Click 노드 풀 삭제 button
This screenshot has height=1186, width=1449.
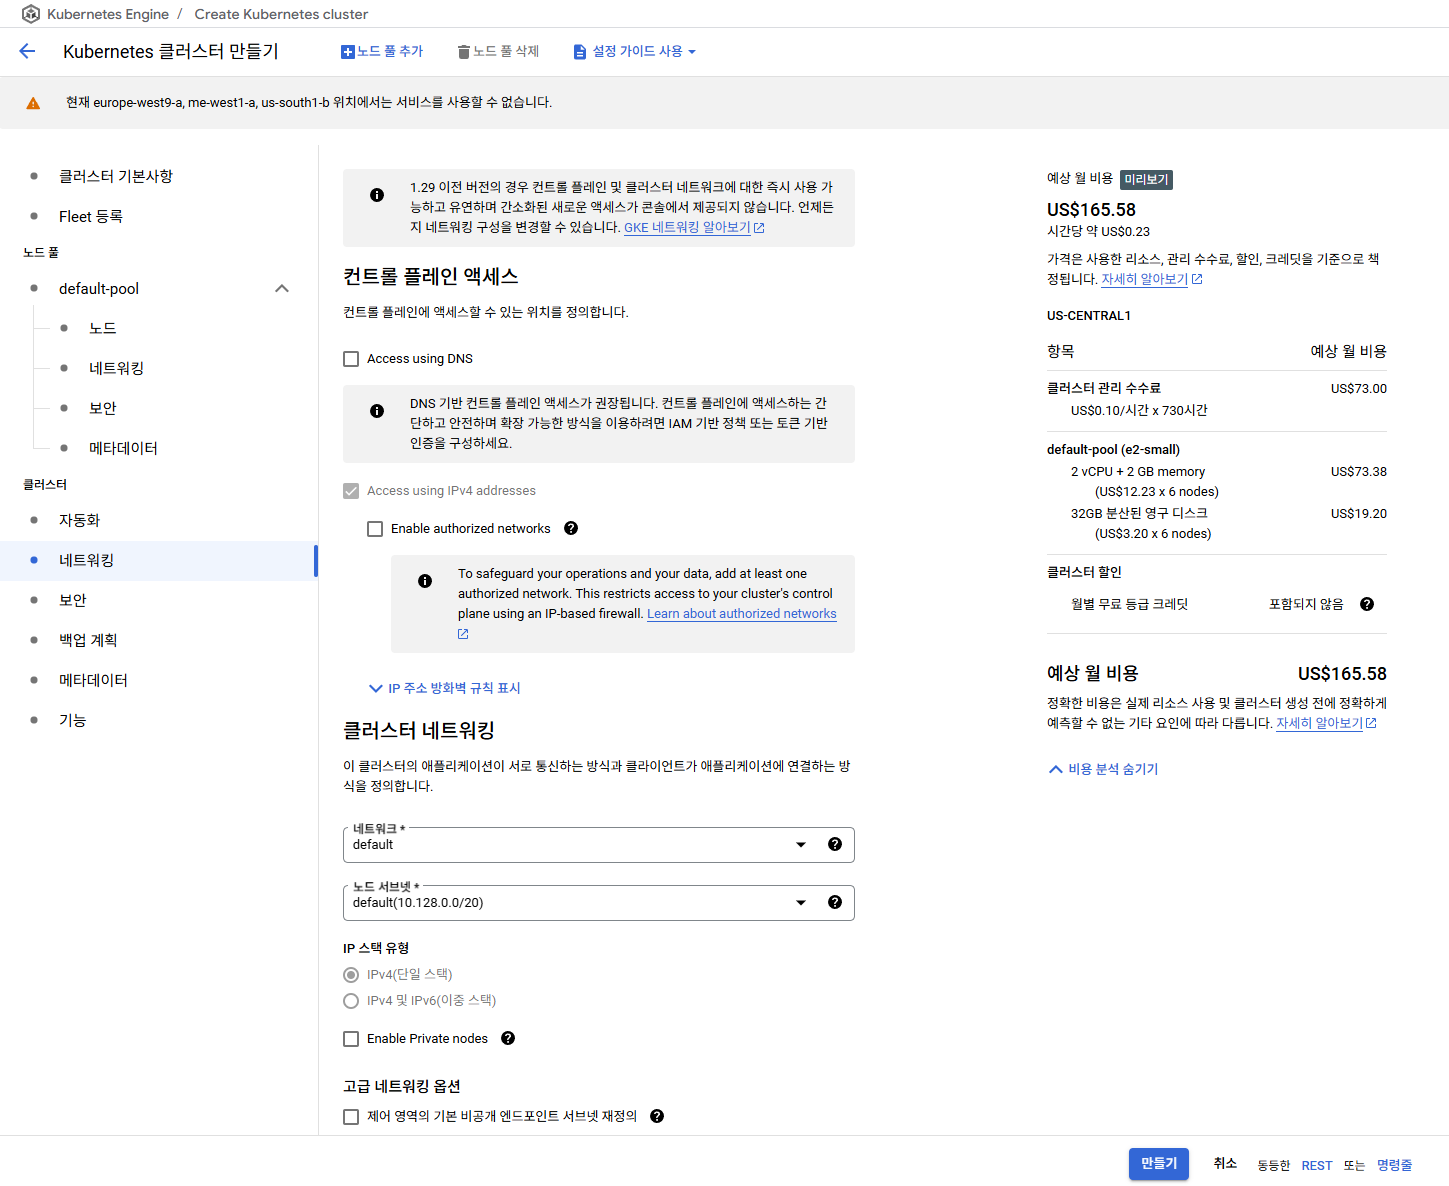click(x=498, y=51)
